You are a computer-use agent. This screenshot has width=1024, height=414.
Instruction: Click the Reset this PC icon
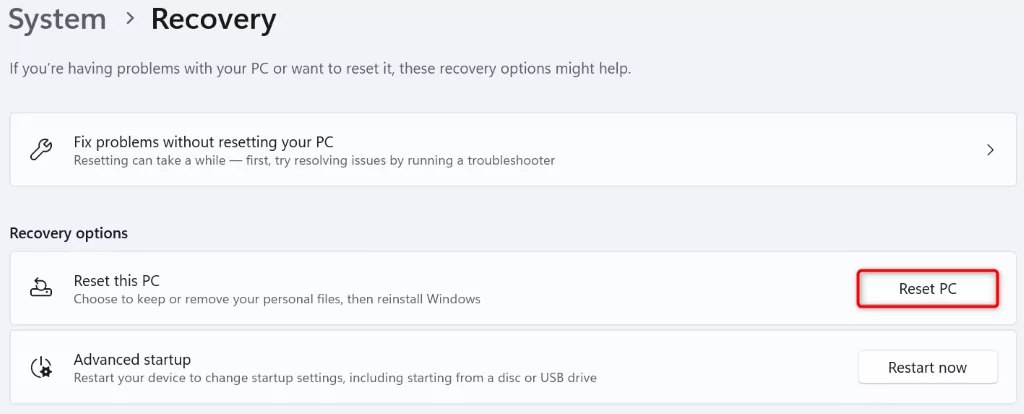(x=41, y=289)
